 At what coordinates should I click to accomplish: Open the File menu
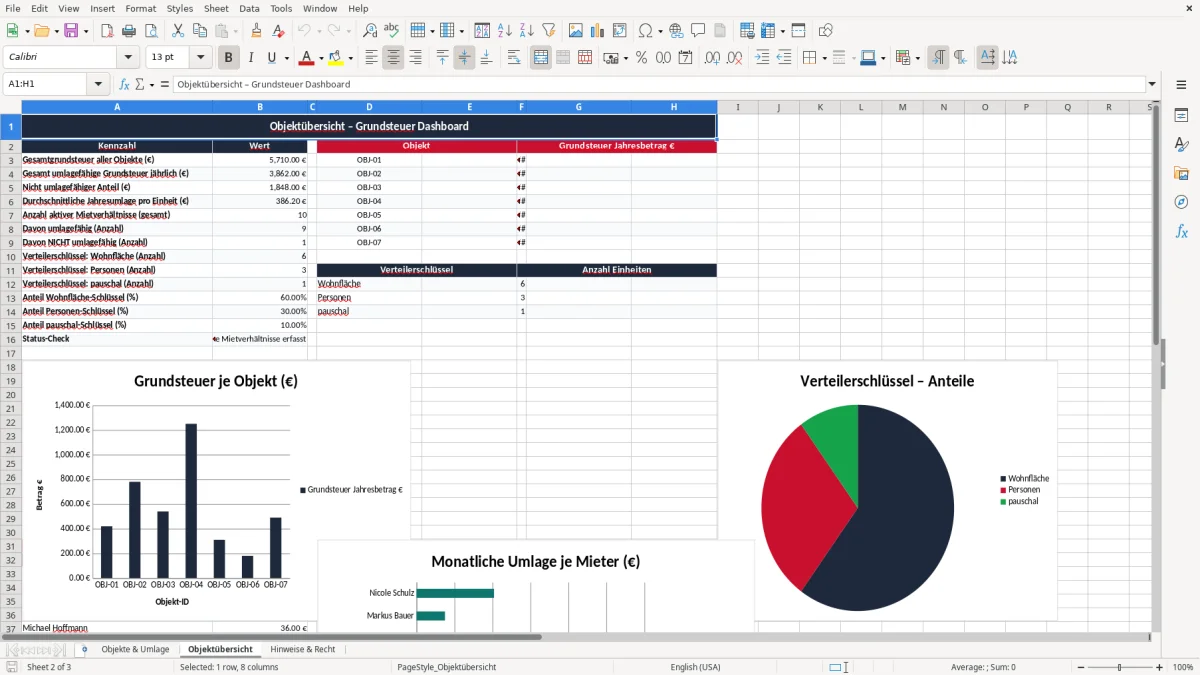[12, 8]
